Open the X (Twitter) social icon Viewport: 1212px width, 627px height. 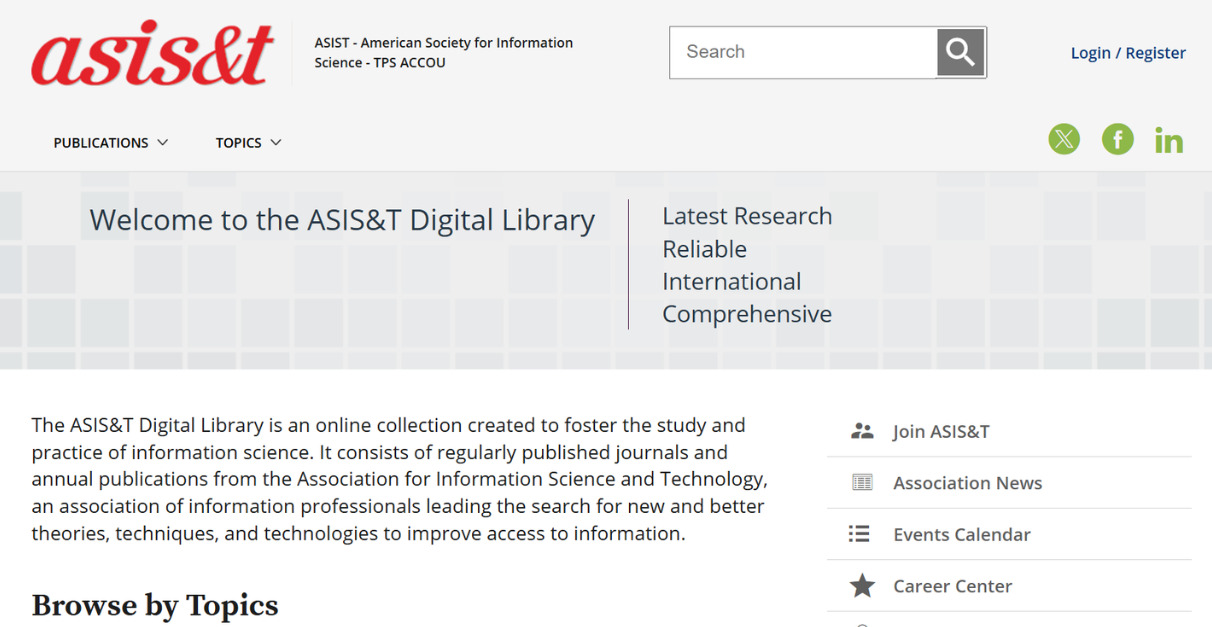[1064, 139]
